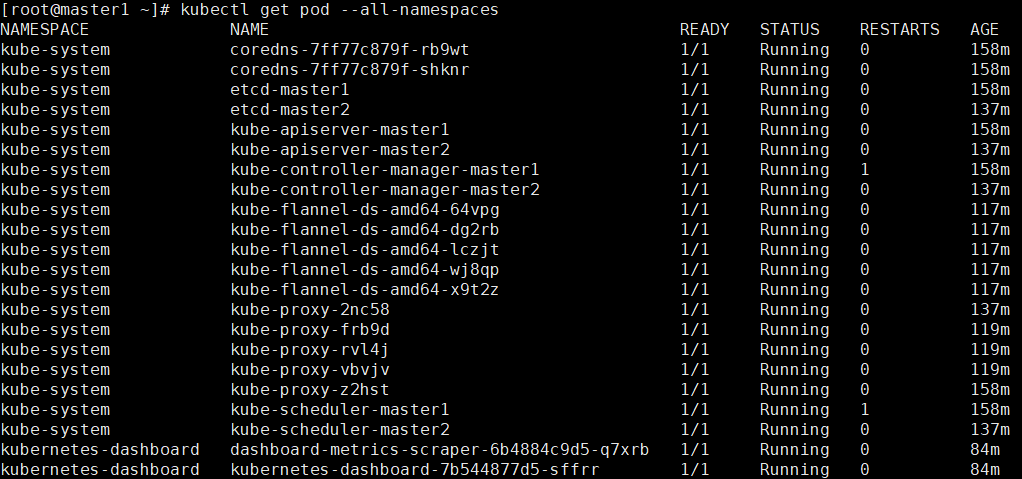
Task: Click the RESTARTS column header
Action: click(x=899, y=29)
